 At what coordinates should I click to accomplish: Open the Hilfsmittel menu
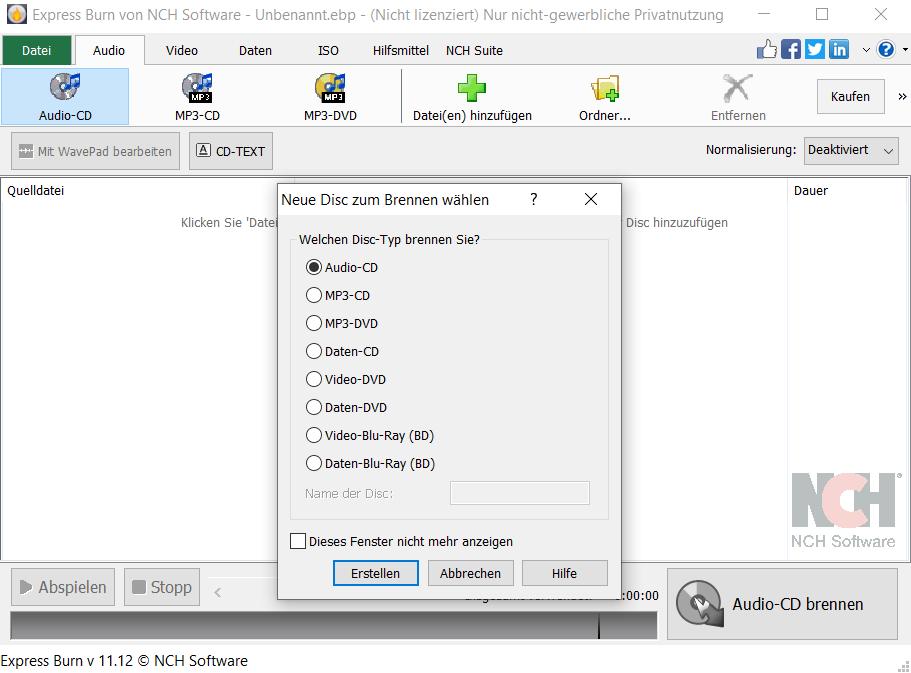point(401,50)
